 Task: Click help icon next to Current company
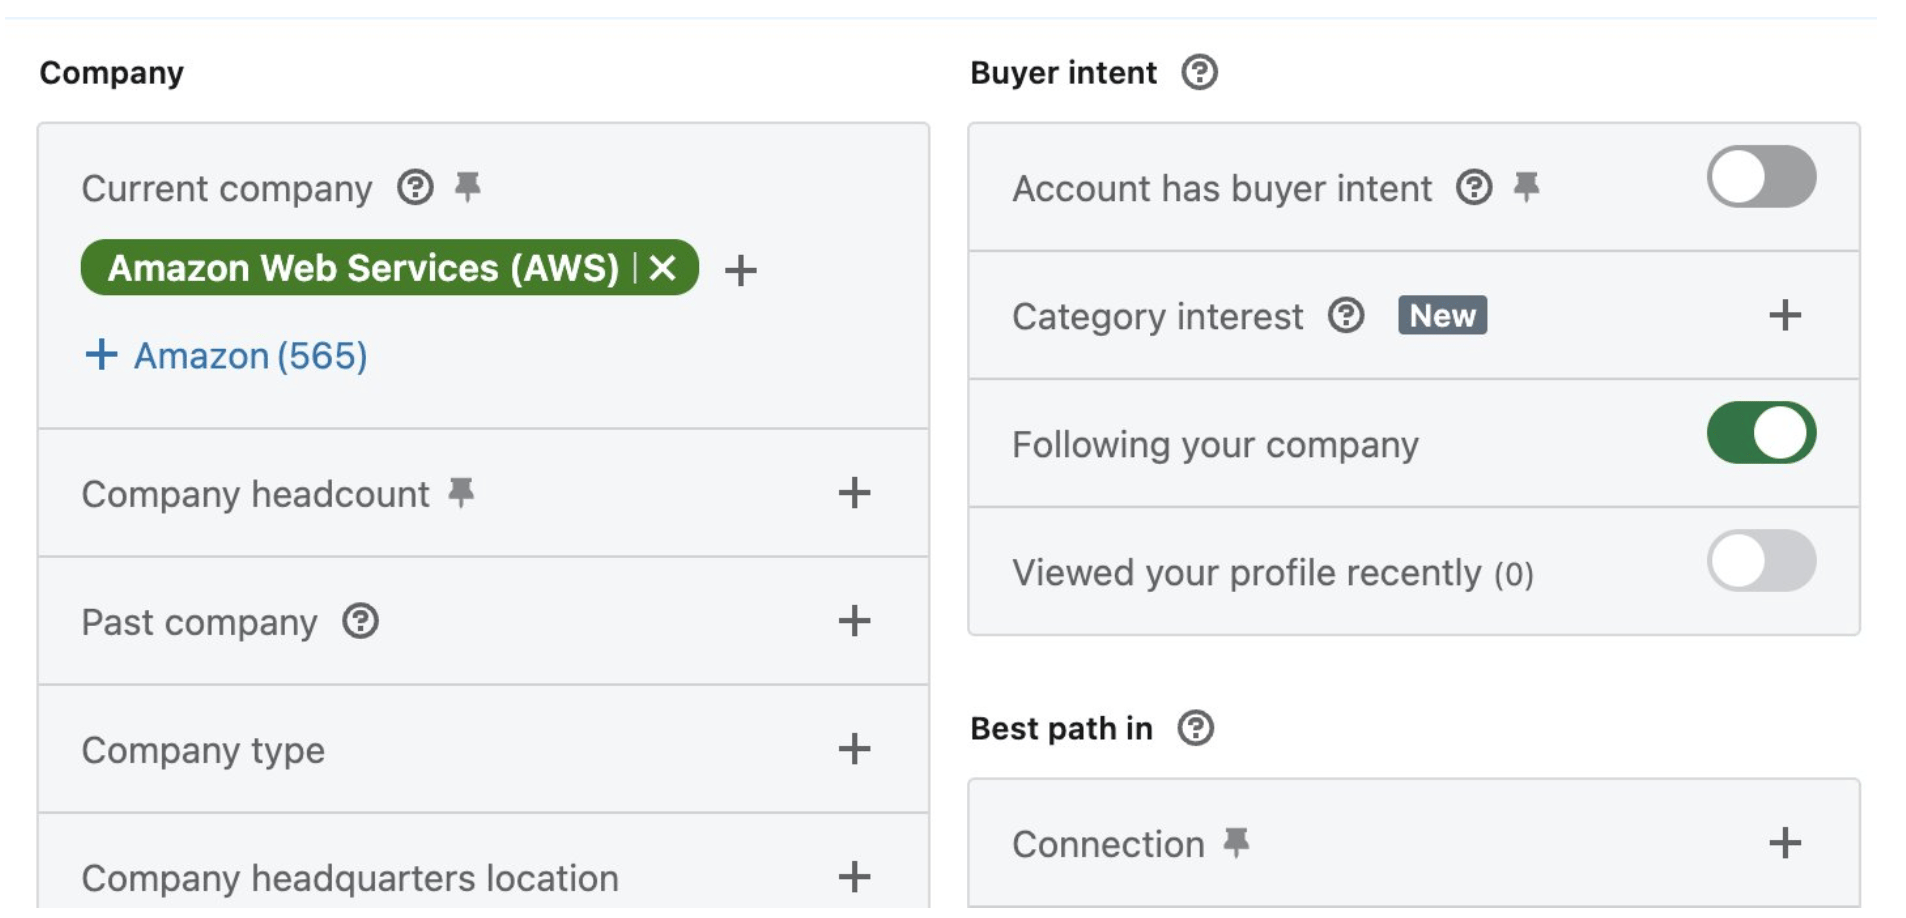[415, 187]
